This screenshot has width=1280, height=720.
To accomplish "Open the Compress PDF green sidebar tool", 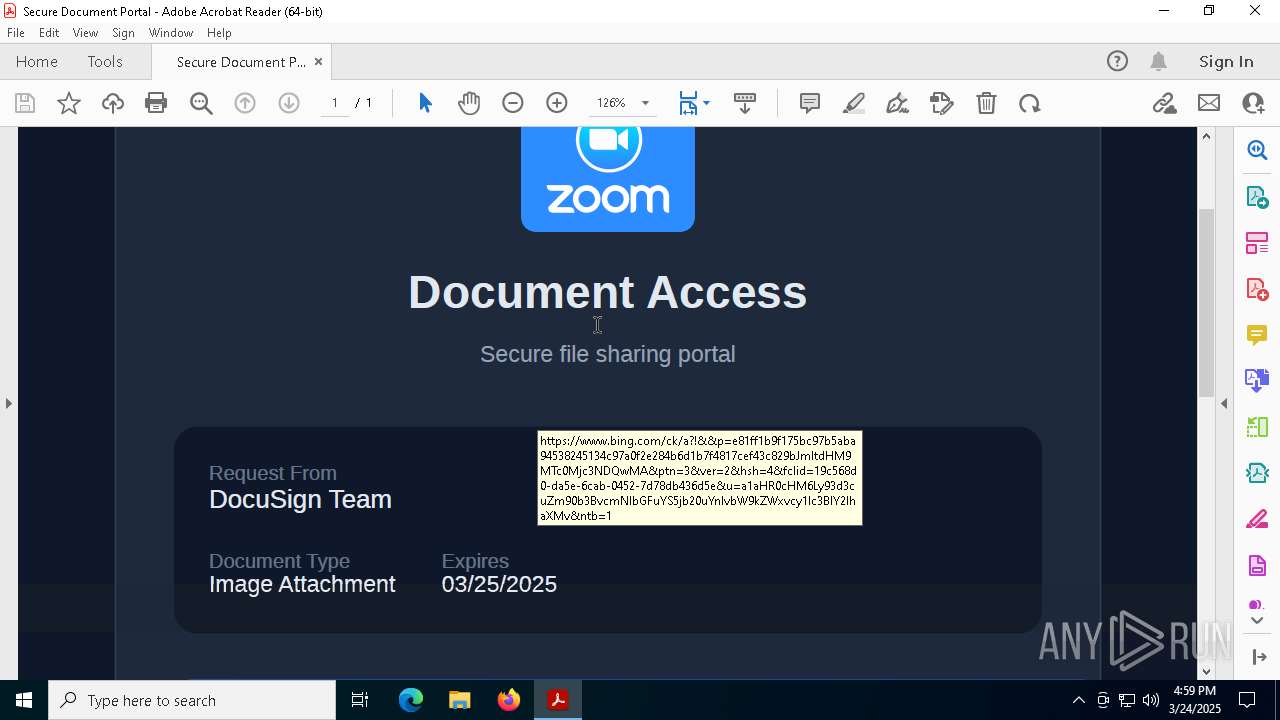I will tap(1257, 427).
